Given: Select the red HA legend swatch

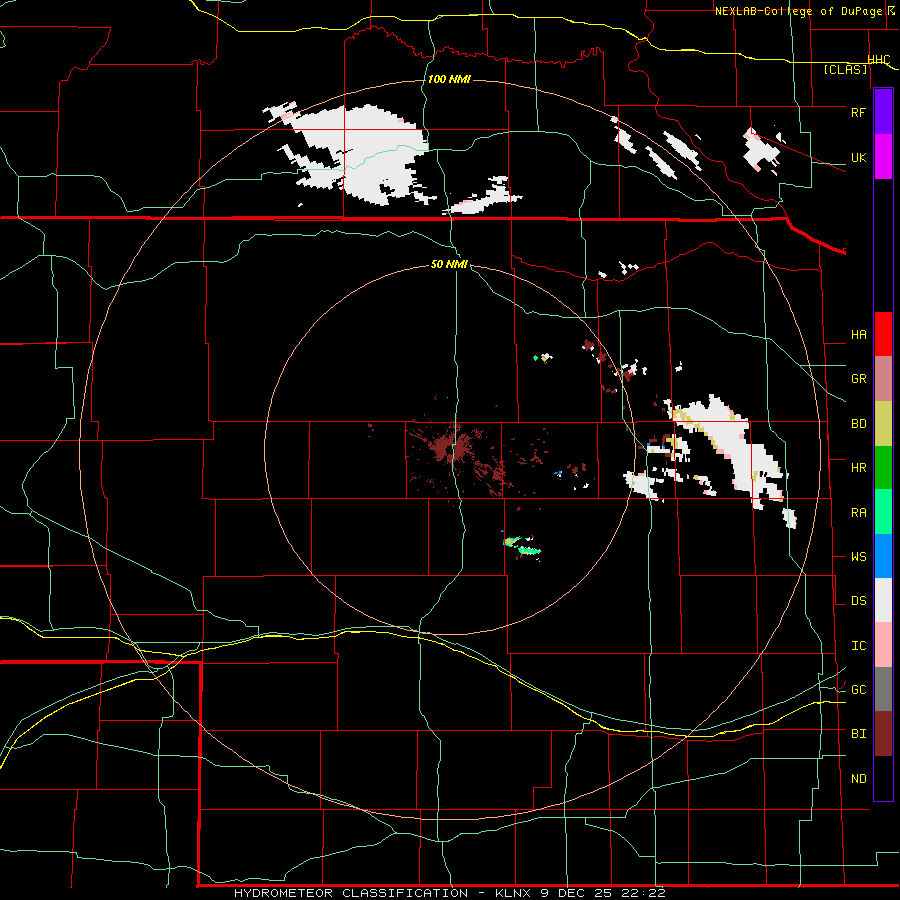Looking at the screenshot, I should click(x=883, y=334).
